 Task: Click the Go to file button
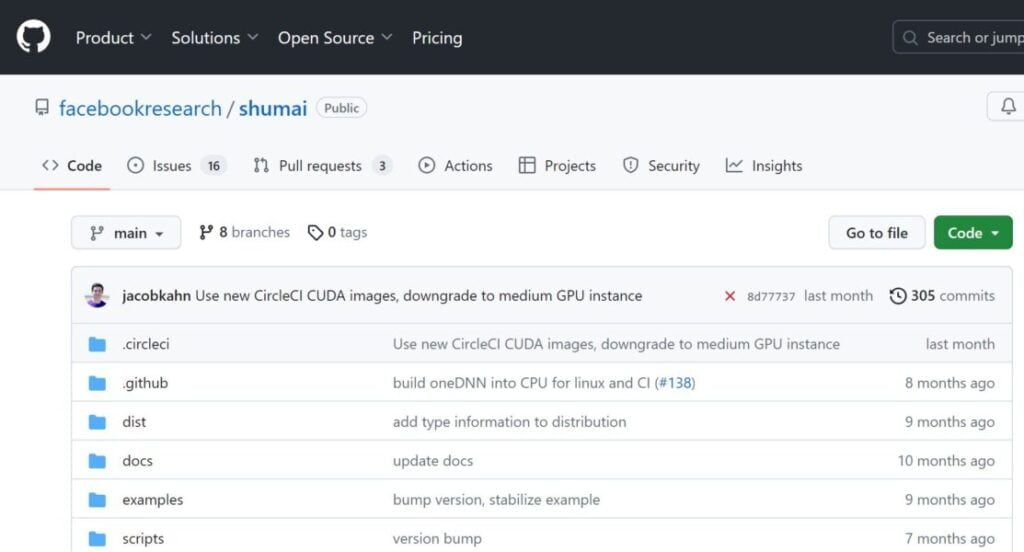(876, 233)
